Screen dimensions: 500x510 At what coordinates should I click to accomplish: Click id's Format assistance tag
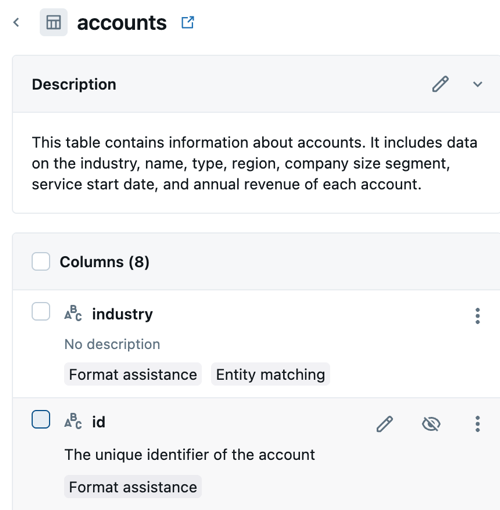point(133,487)
